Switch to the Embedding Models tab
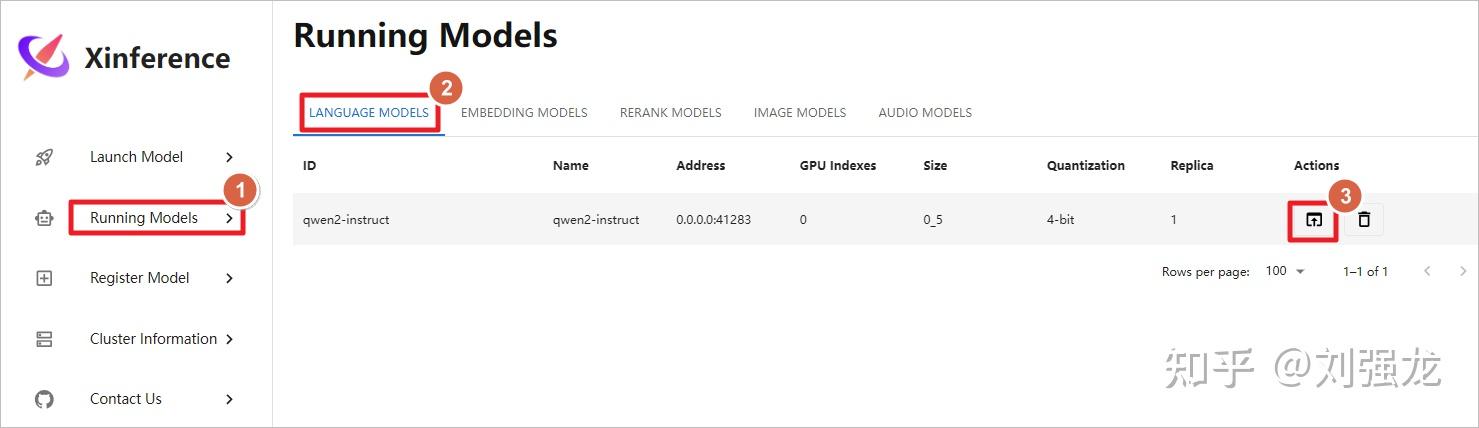The height and width of the screenshot is (428, 1479). [524, 113]
